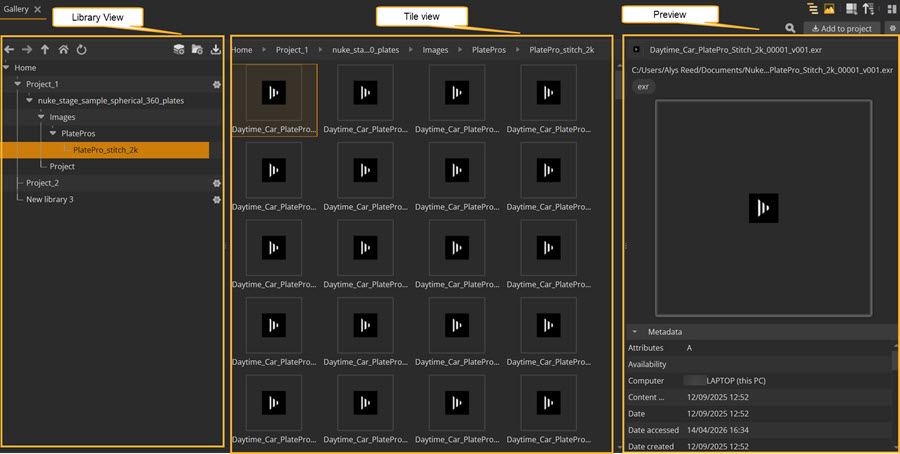The width and height of the screenshot is (900, 454).
Task: Go back using the left arrow
Action: (9, 50)
